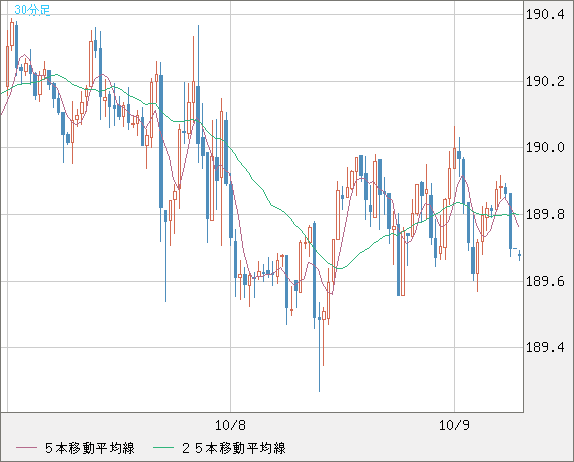
Task: Click the 190.0 price axis label
Action: (x=545, y=148)
